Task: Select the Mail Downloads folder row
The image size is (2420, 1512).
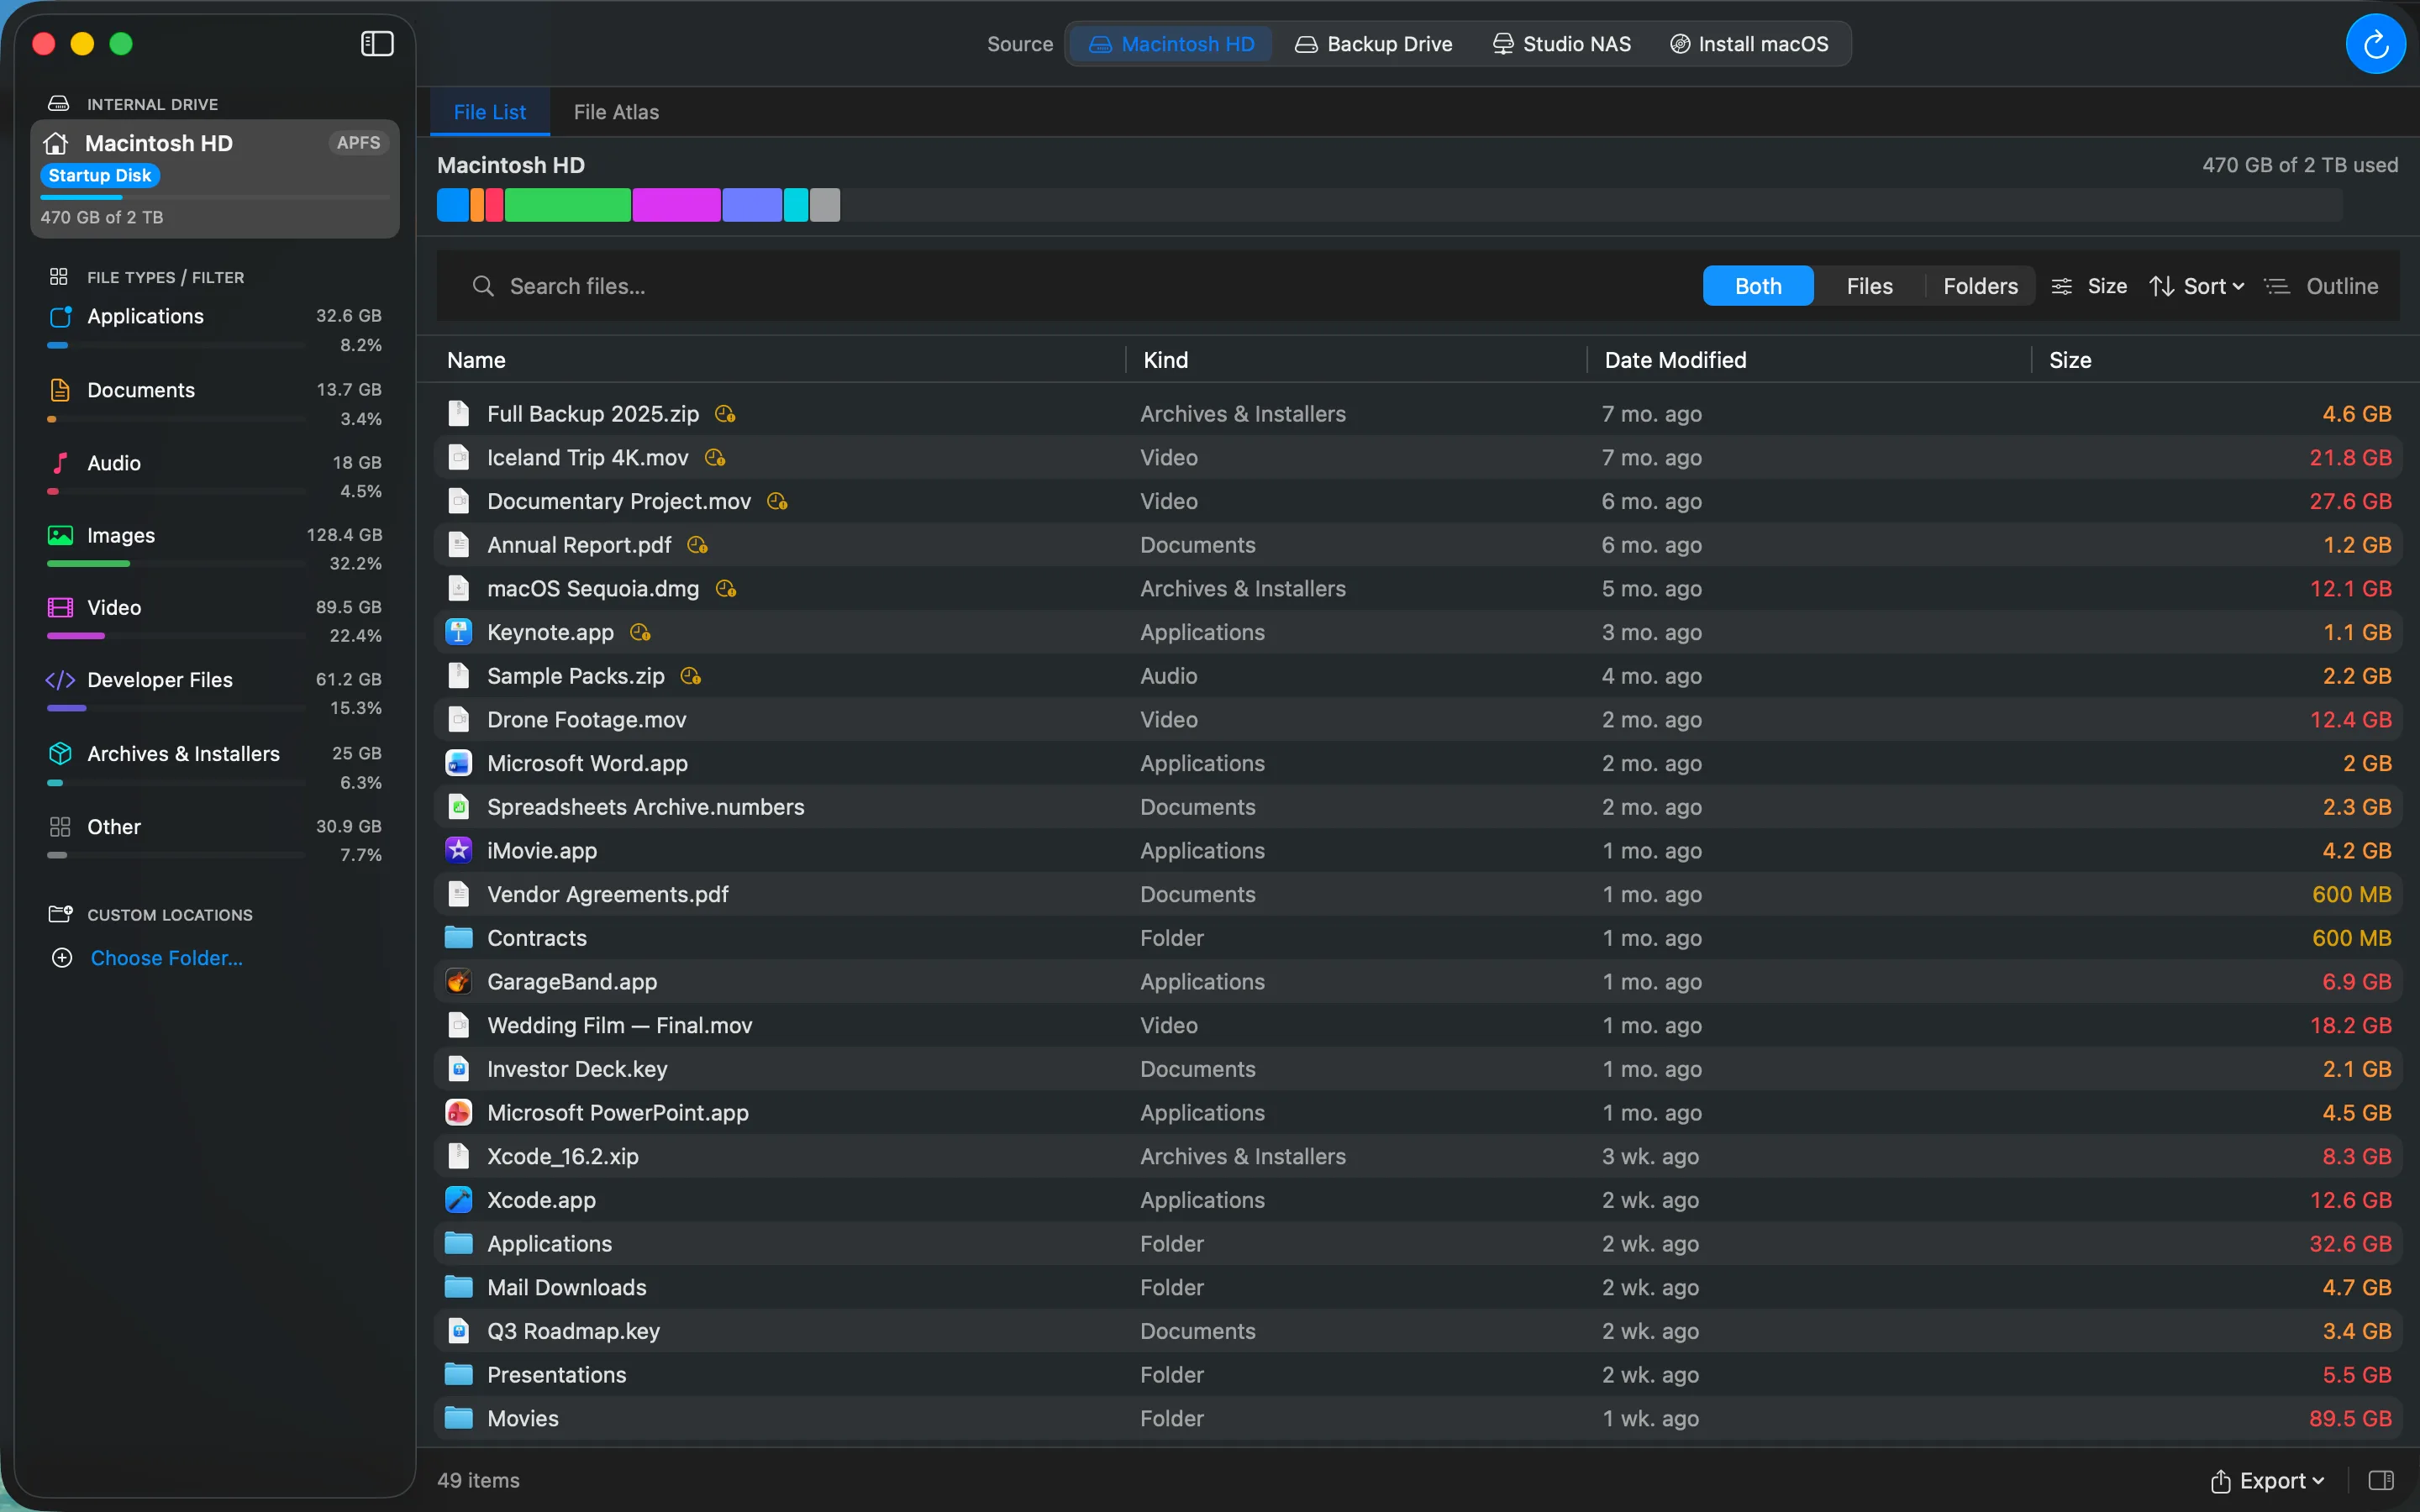Action: (1418, 1287)
